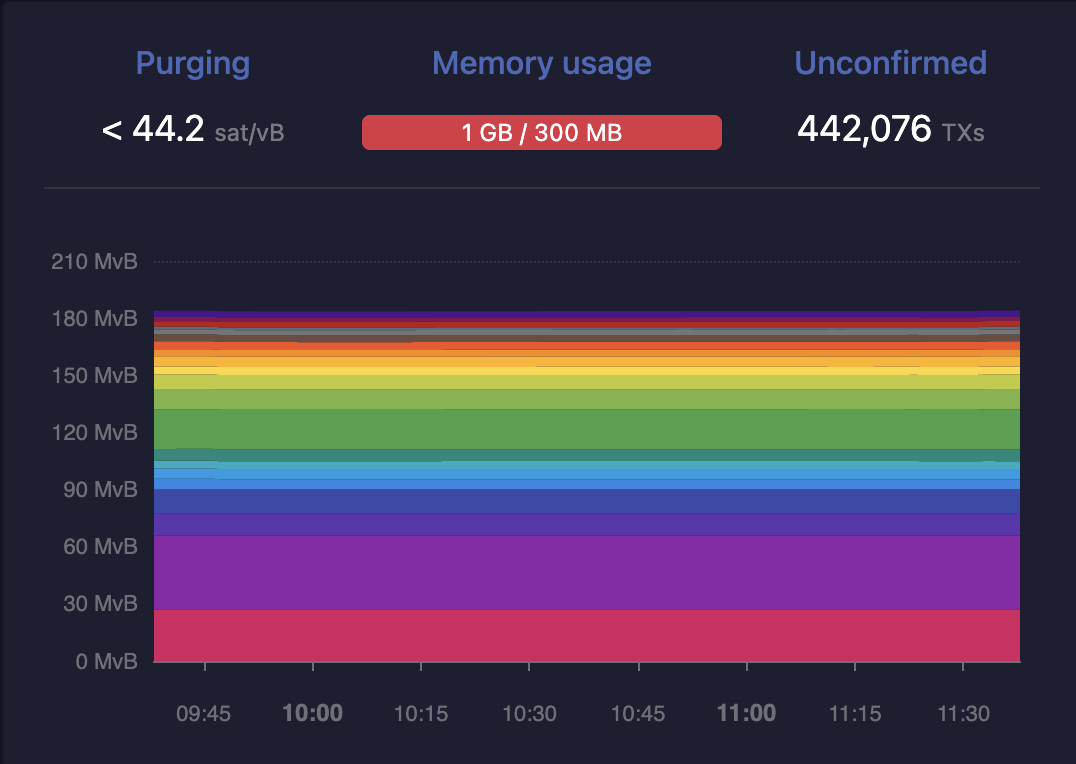1076x764 pixels.
Task: Click the wide dark green band in chart
Action: [x=587, y=429]
